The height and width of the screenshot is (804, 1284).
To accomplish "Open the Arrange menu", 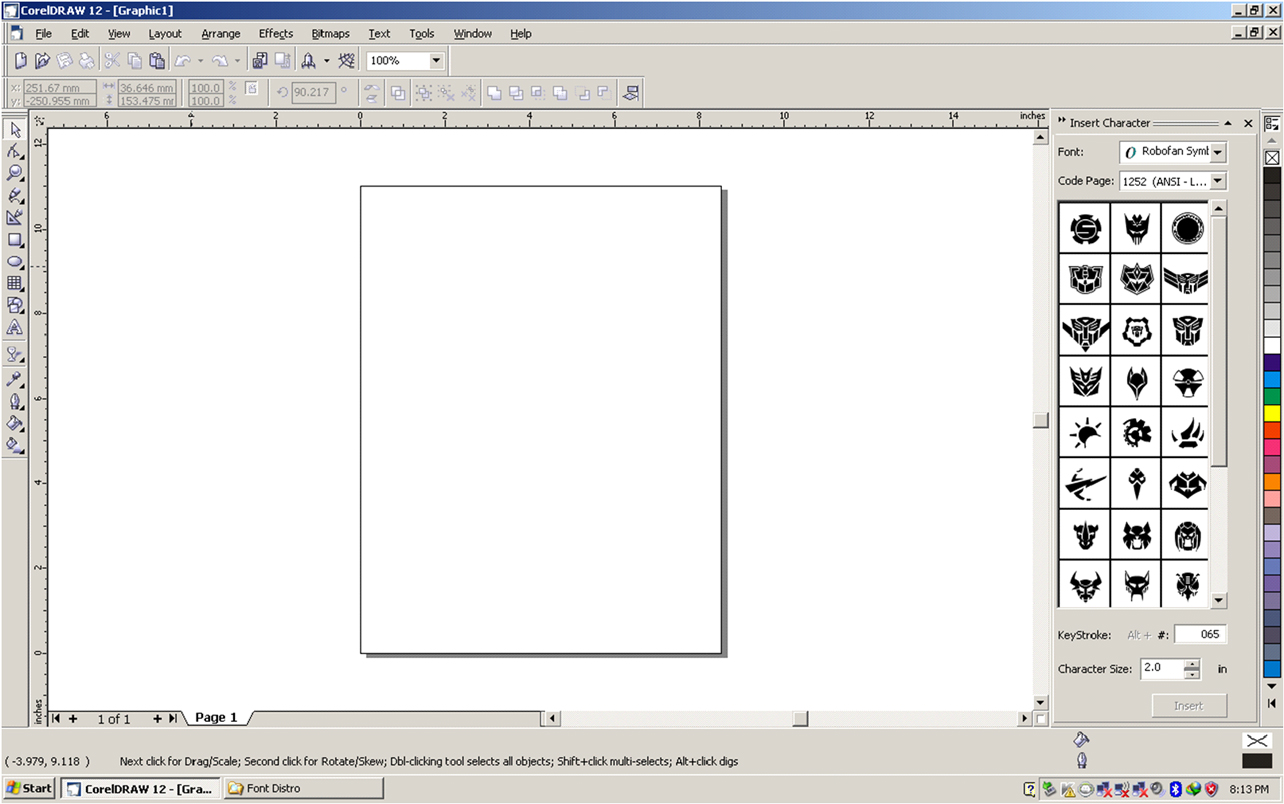I will (221, 33).
